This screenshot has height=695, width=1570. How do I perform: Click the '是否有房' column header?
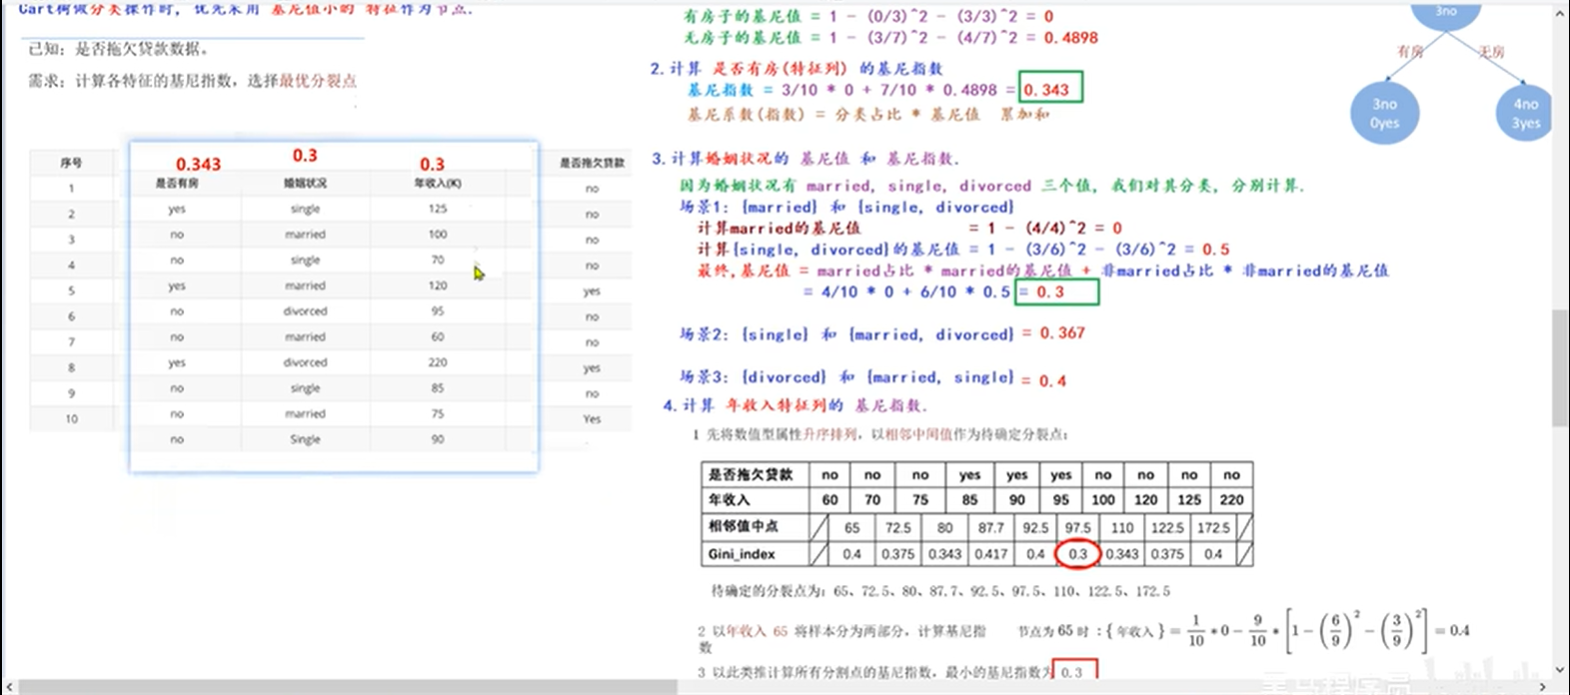click(x=177, y=183)
